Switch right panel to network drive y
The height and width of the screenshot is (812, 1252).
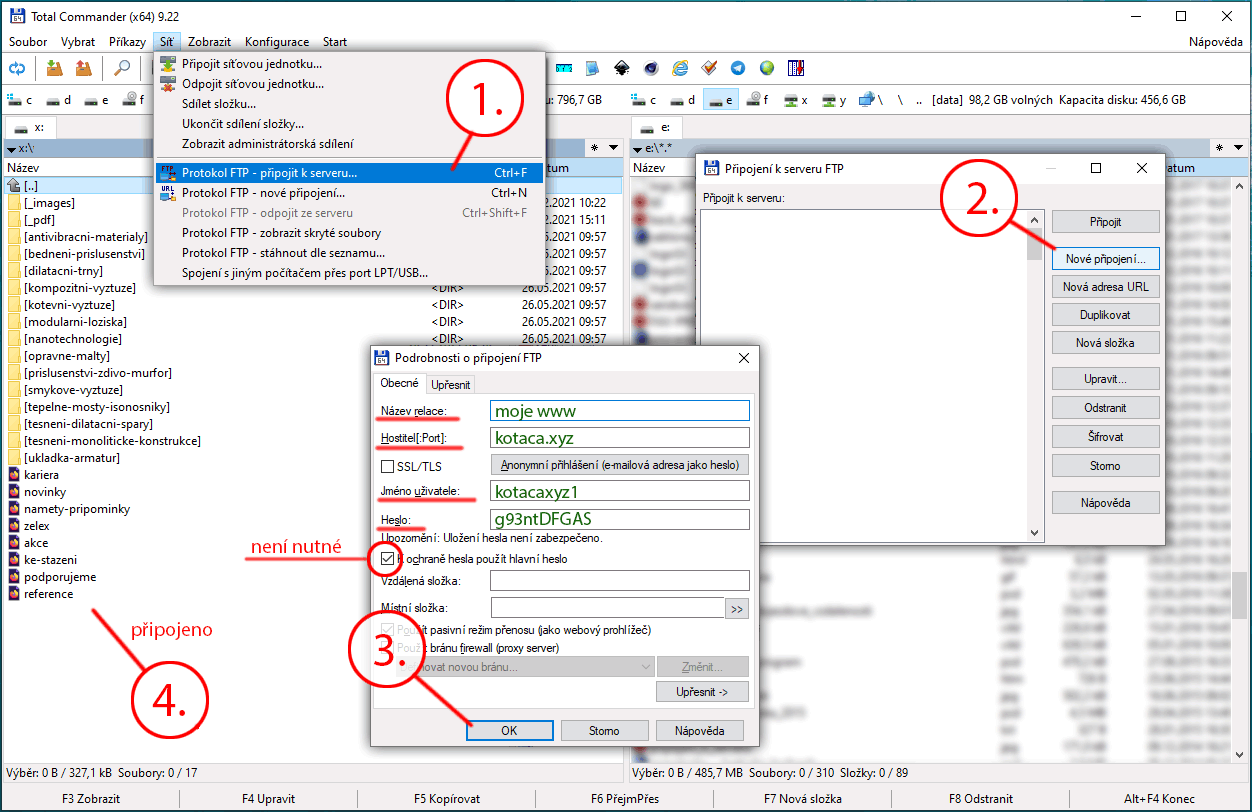834,100
